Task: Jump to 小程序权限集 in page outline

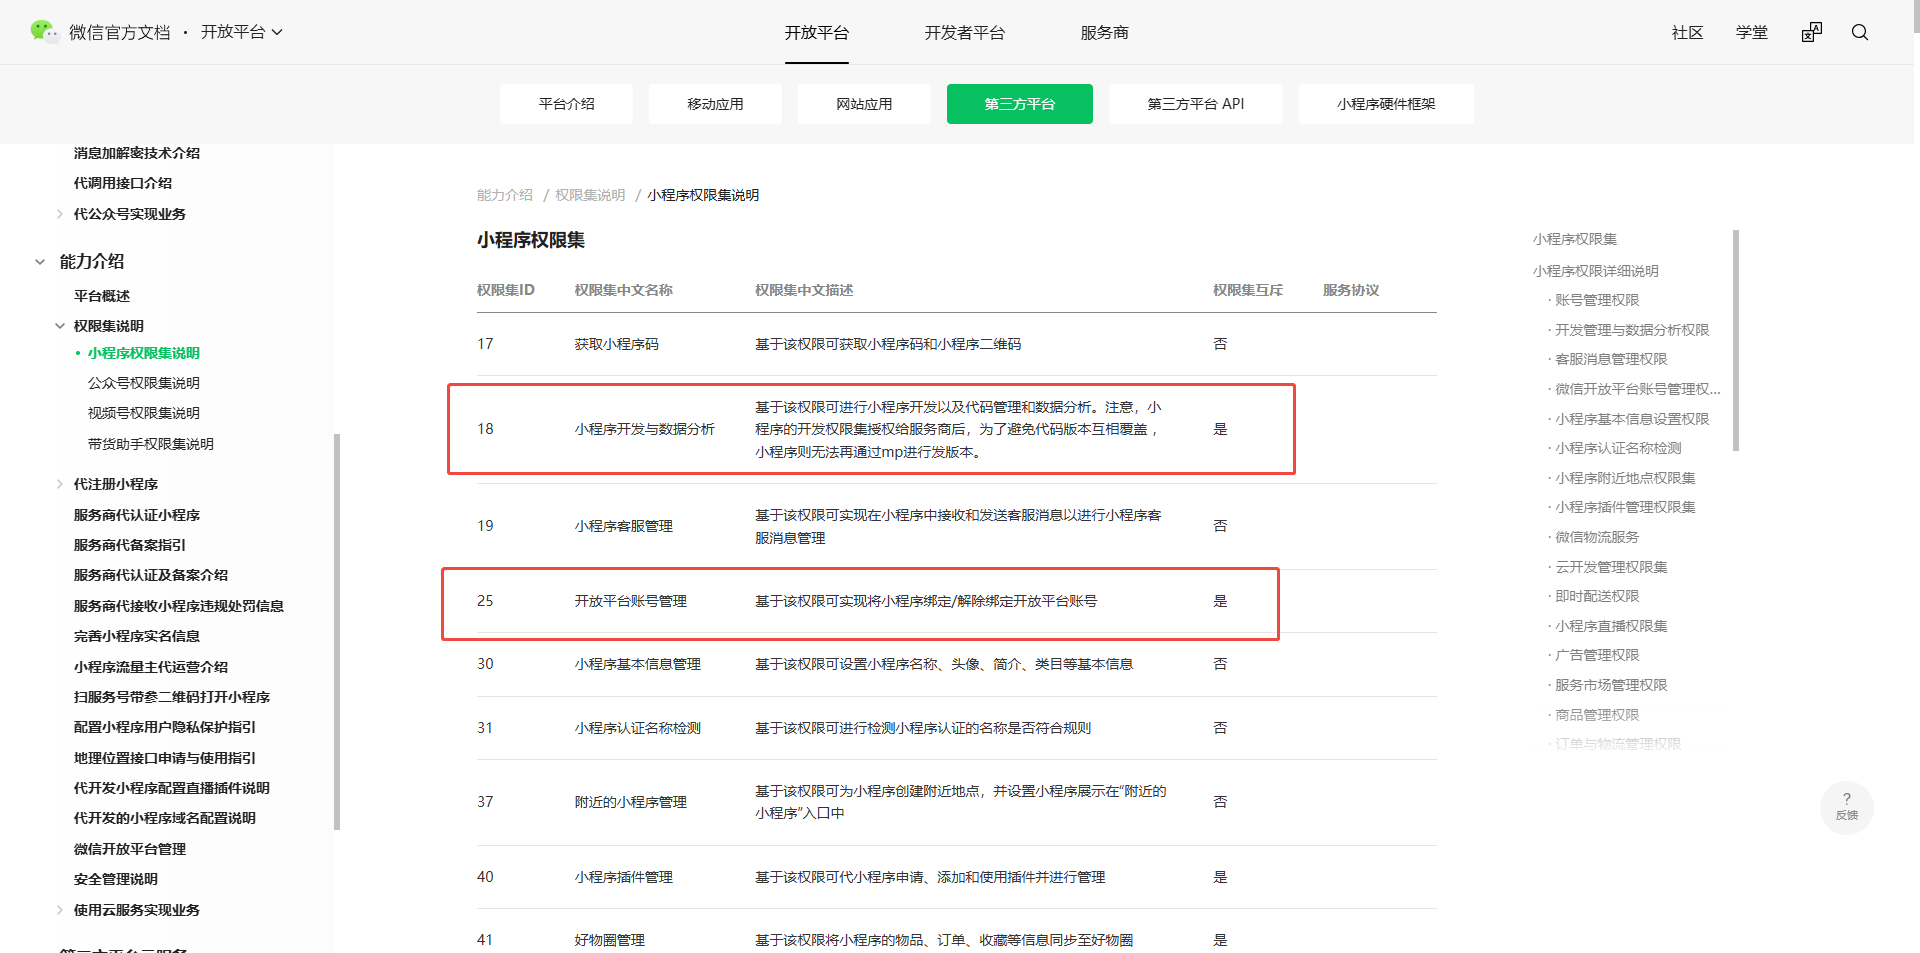Action: (x=1575, y=239)
